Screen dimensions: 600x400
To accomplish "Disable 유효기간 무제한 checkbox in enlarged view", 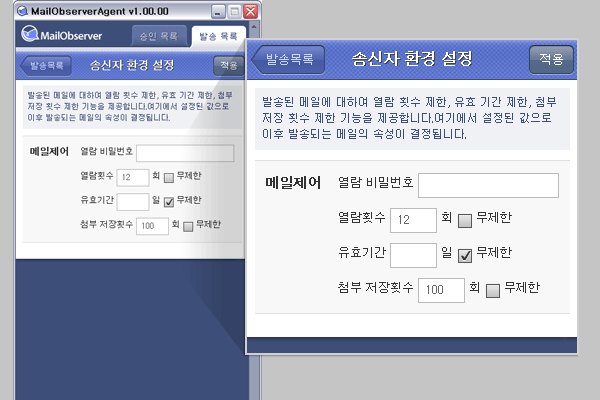I will click(x=465, y=256).
